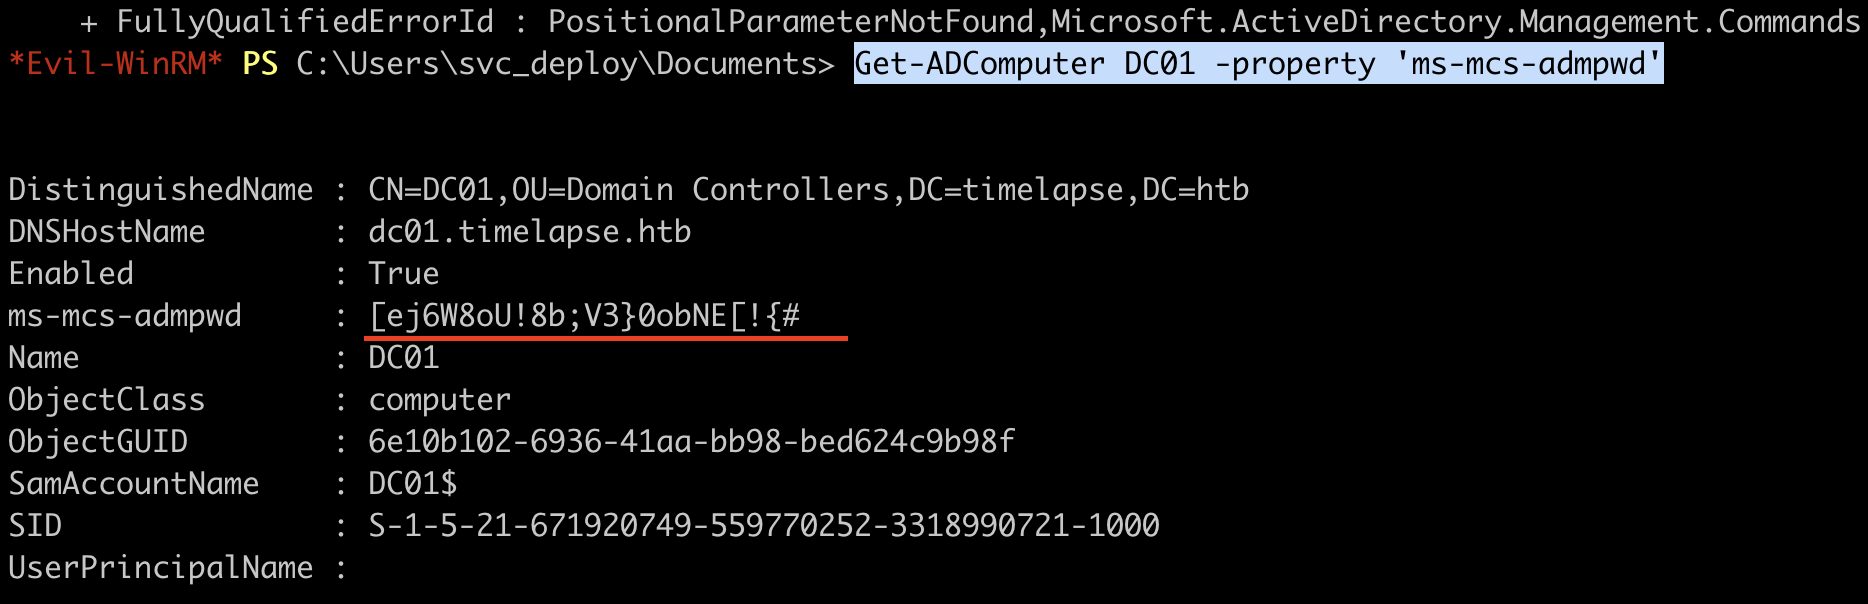Click the highlighted Get-ADComputer command text

1258,64
